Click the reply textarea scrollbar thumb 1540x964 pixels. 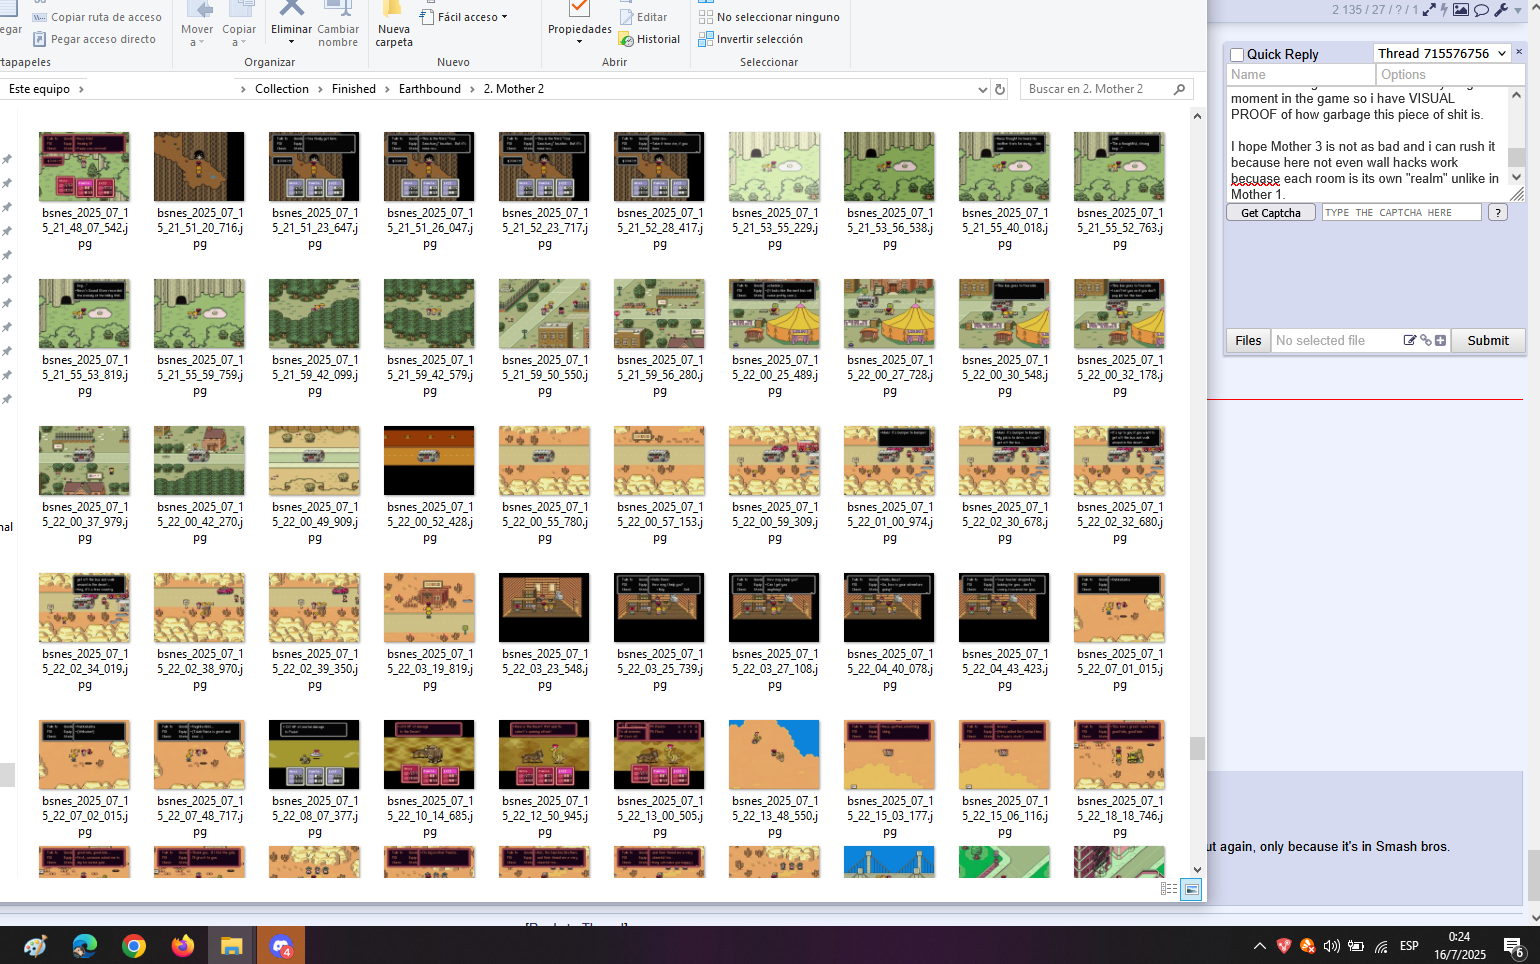point(1516,157)
